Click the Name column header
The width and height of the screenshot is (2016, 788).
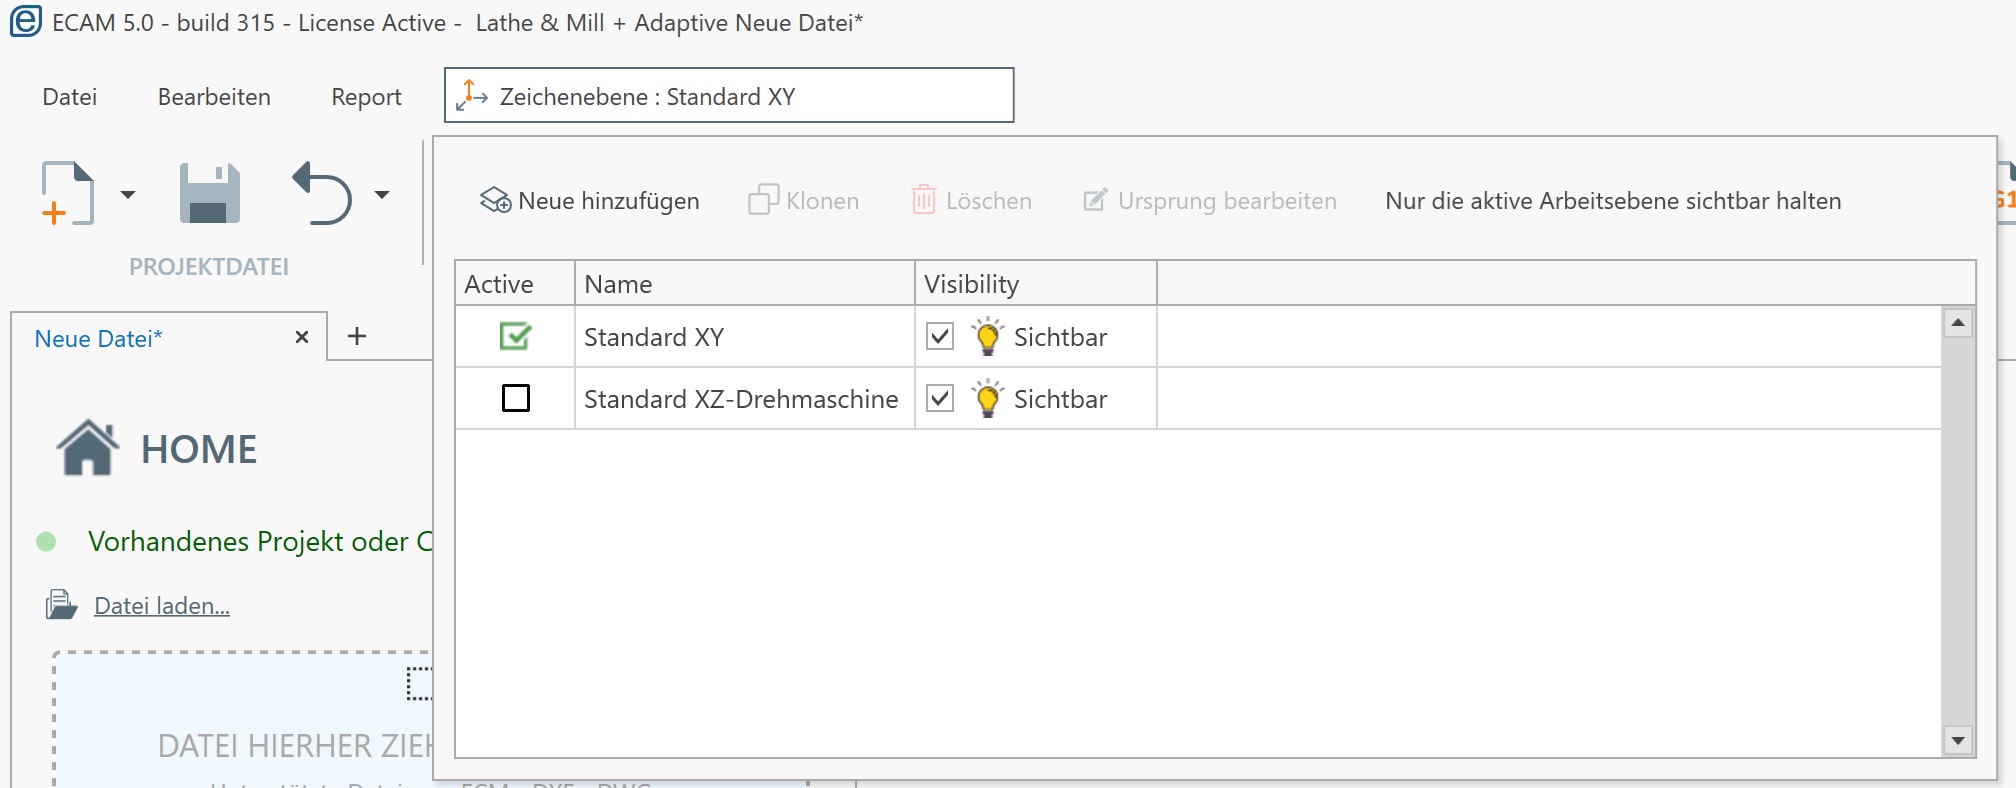tap(745, 284)
